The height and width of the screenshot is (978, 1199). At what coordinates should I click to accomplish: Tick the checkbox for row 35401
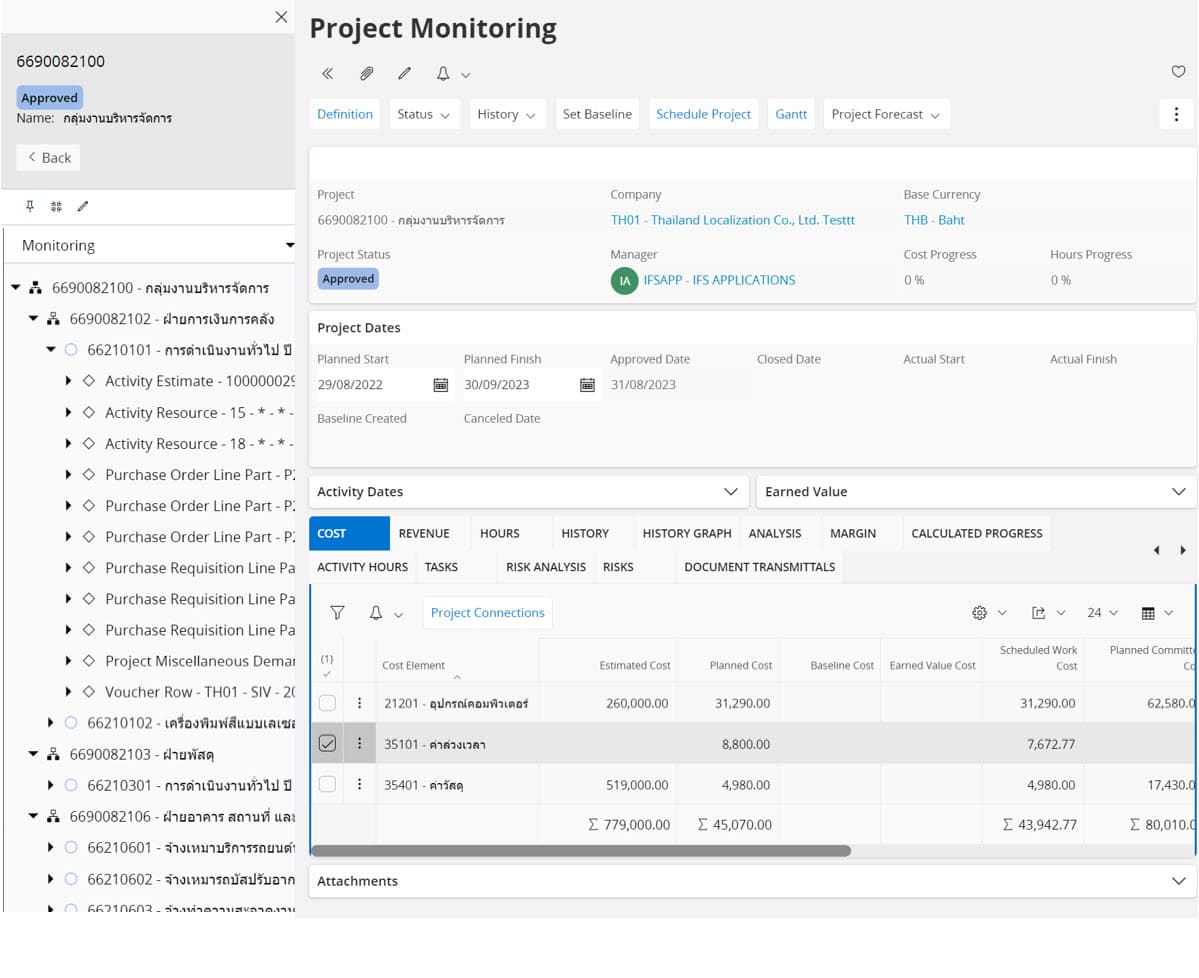click(x=327, y=784)
